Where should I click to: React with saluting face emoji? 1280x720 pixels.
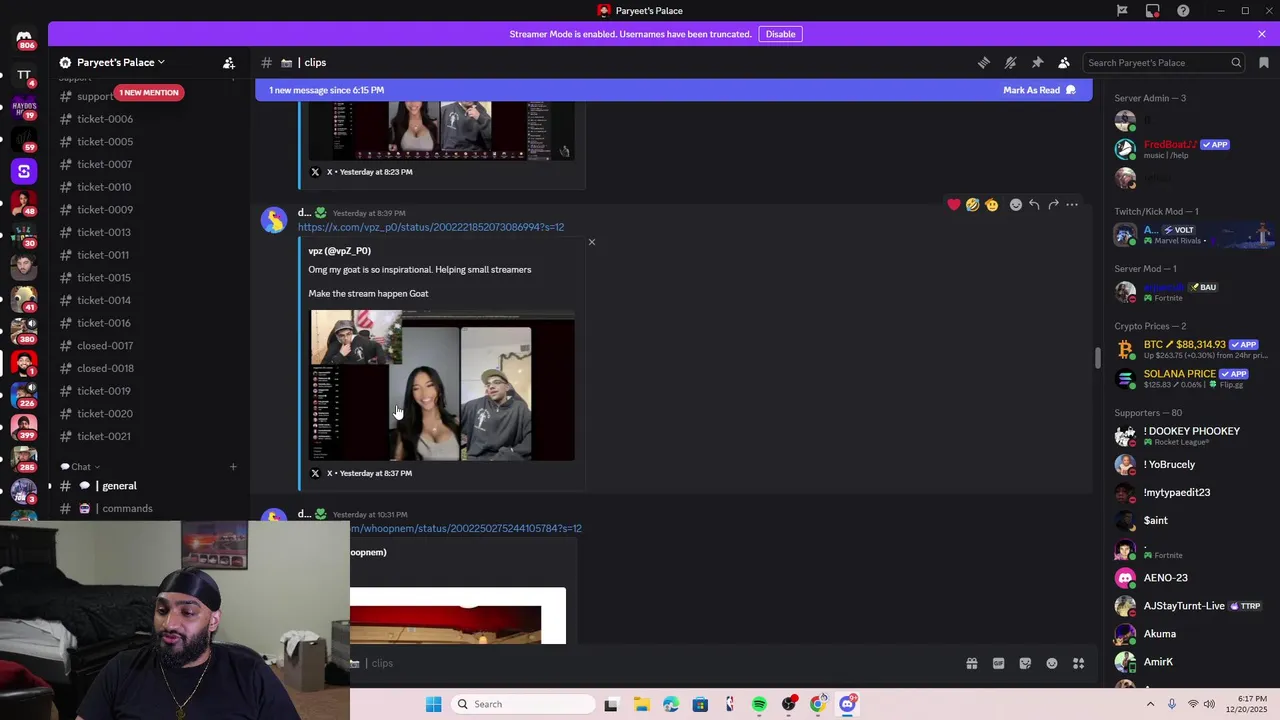[x=991, y=205]
